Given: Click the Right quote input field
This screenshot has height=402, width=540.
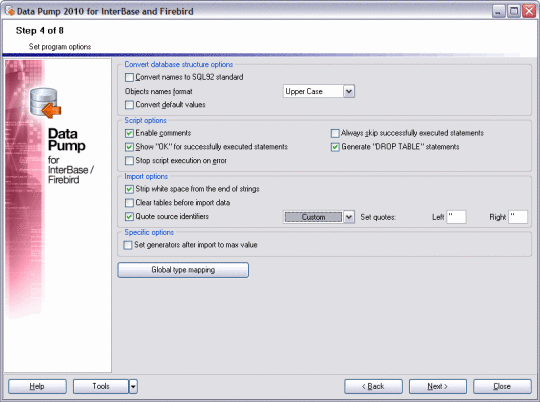Looking at the screenshot, I should point(518,217).
